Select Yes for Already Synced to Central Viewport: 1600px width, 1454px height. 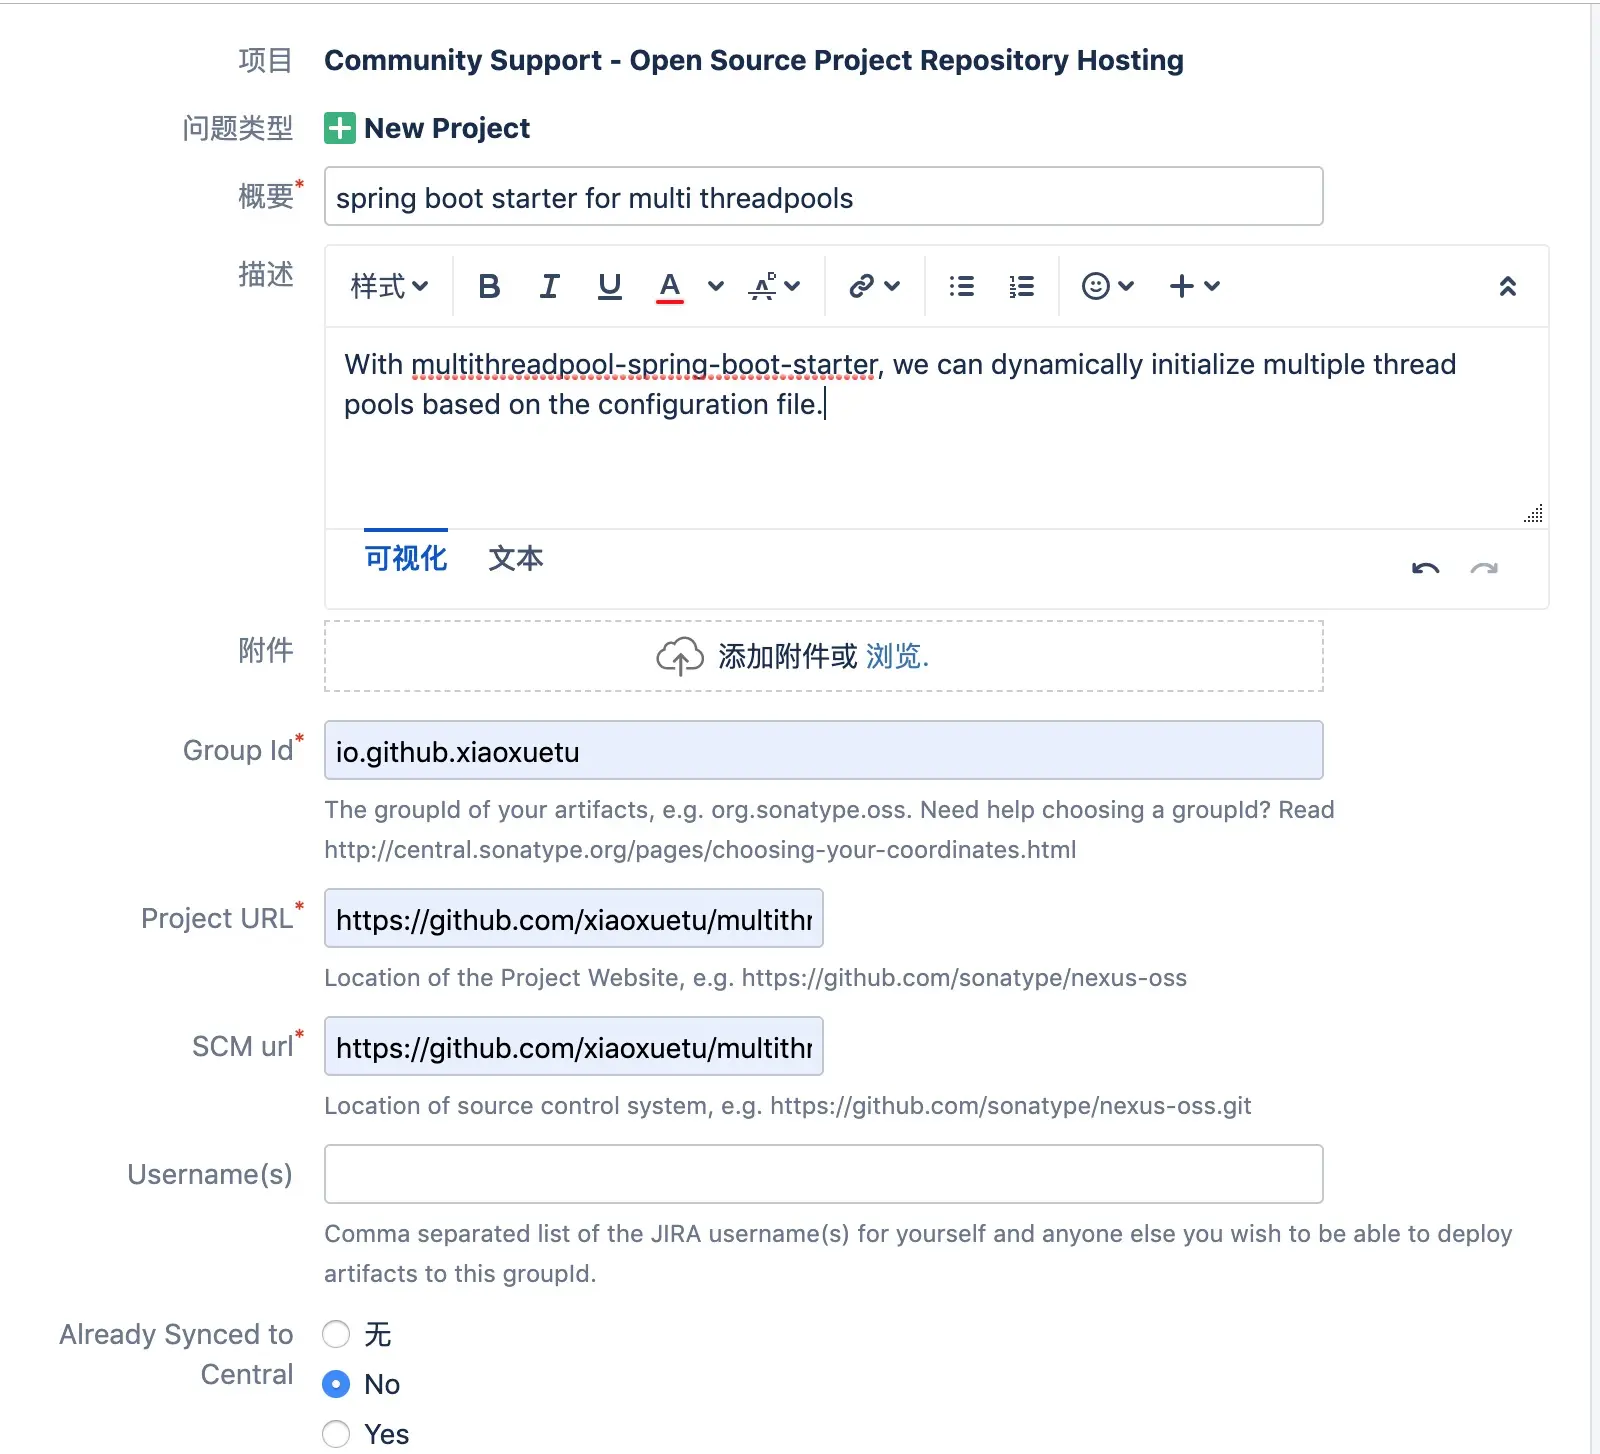pyautogui.click(x=336, y=1434)
